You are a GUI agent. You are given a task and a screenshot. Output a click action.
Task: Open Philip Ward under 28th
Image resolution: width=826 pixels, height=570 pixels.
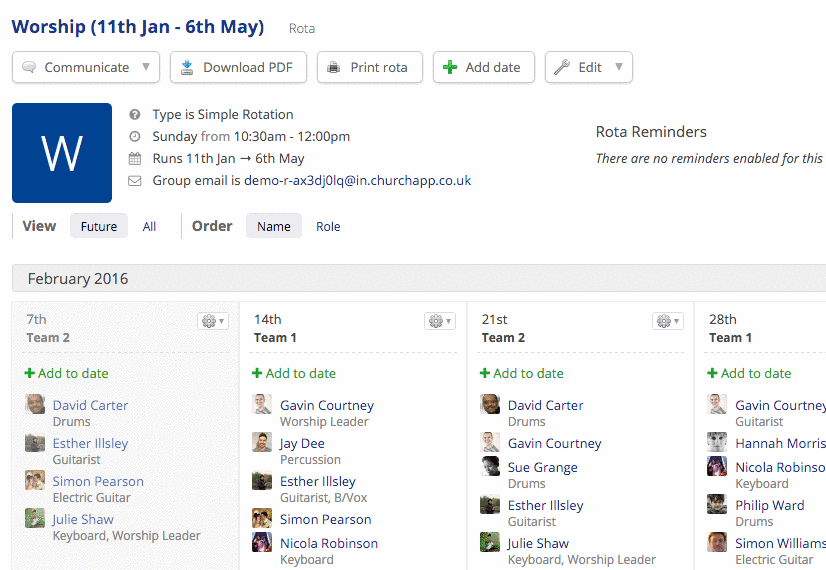[x=770, y=505]
